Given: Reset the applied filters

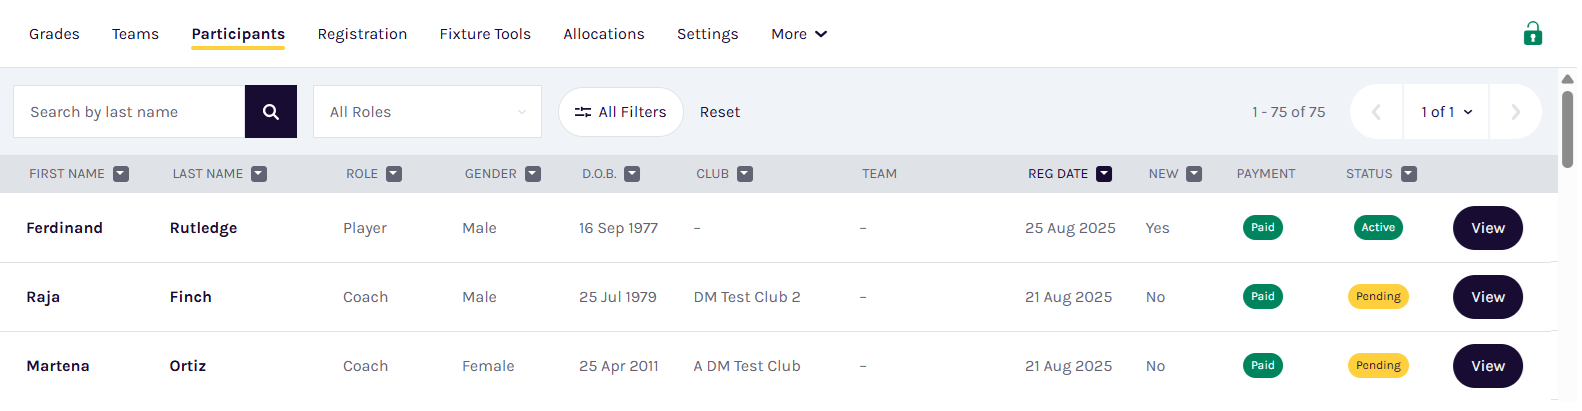Looking at the screenshot, I should pyautogui.click(x=720, y=112).
